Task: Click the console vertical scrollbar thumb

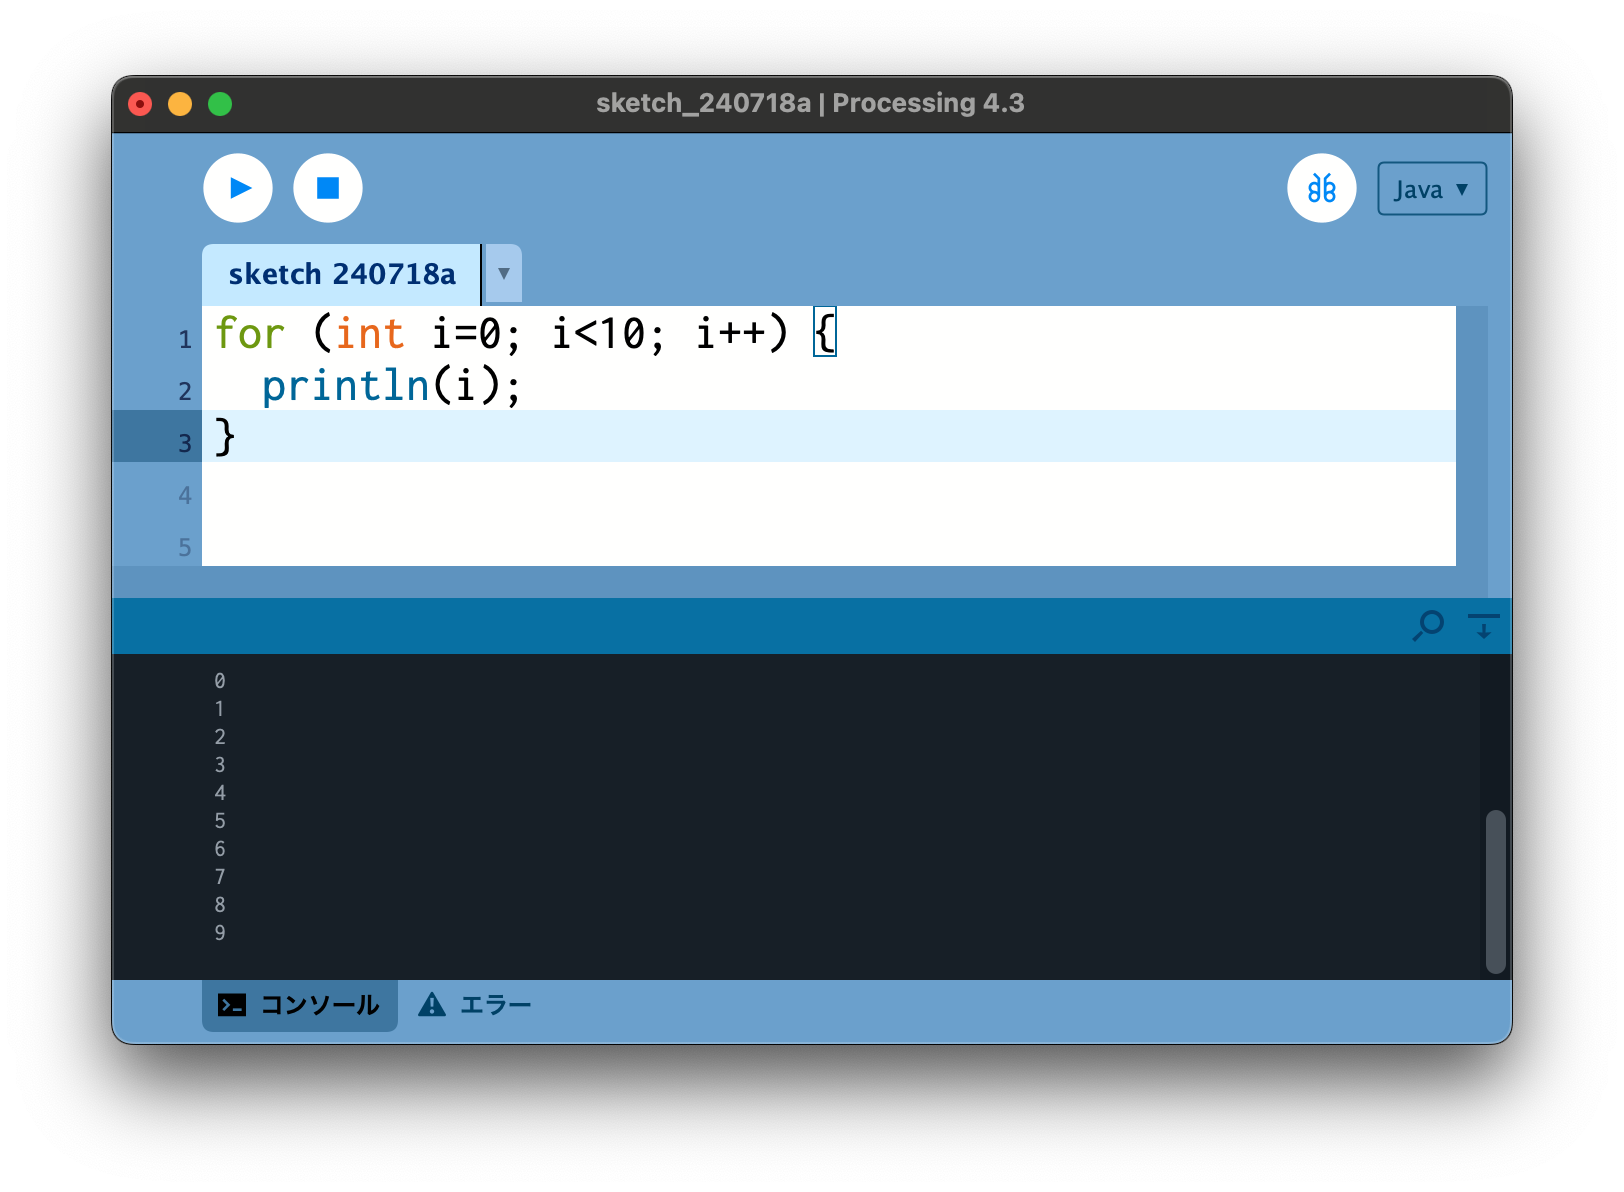Action: click(x=1495, y=890)
